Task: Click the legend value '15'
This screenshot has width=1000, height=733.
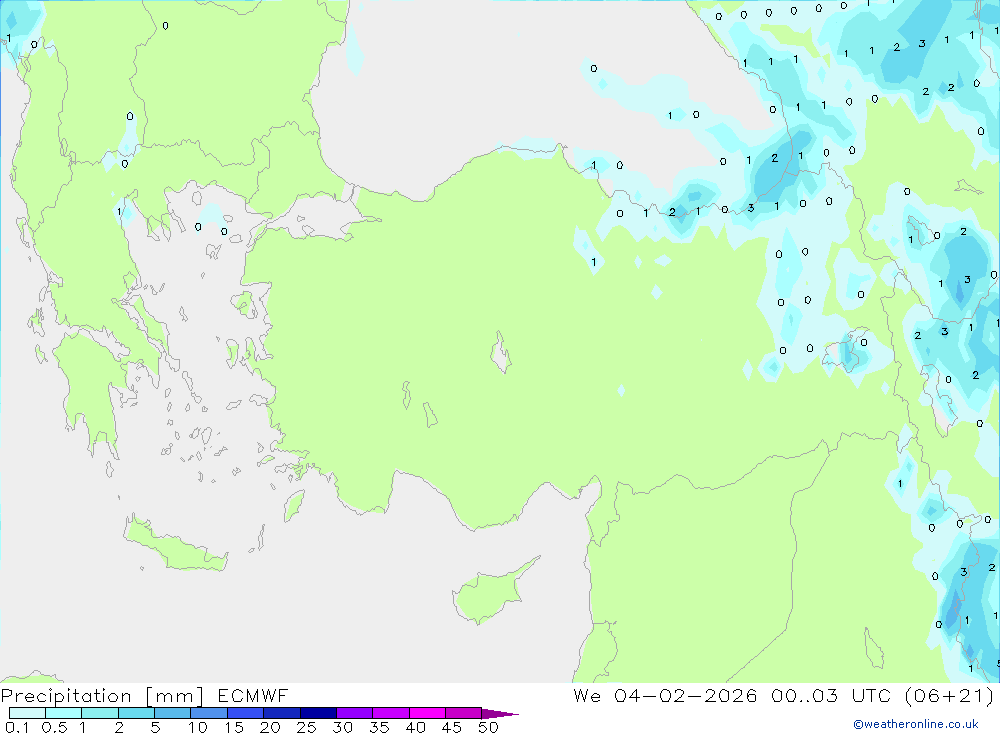Action: click(234, 727)
